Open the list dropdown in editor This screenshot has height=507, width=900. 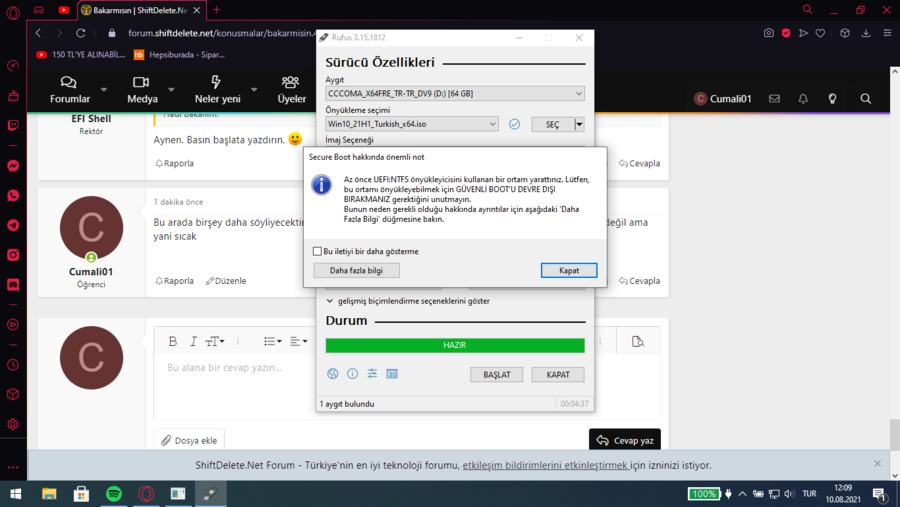[273, 342]
